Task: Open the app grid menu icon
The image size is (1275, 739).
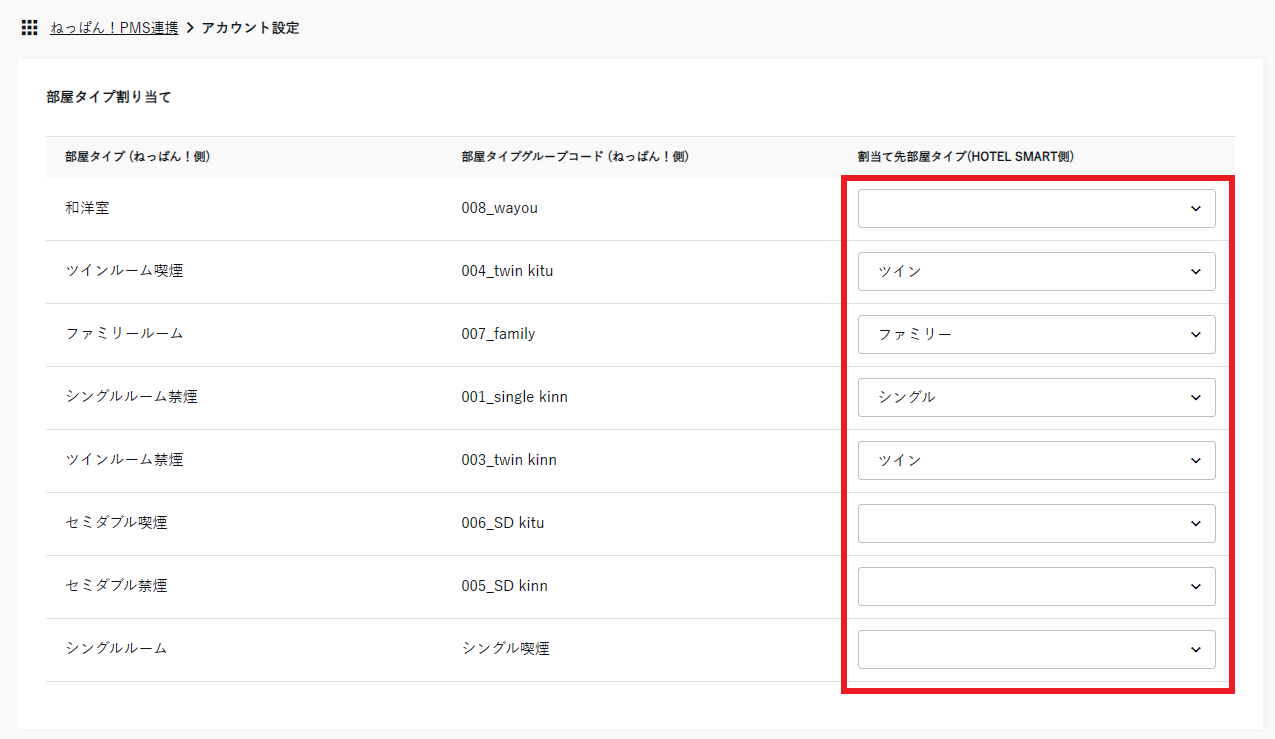Action: point(29,28)
